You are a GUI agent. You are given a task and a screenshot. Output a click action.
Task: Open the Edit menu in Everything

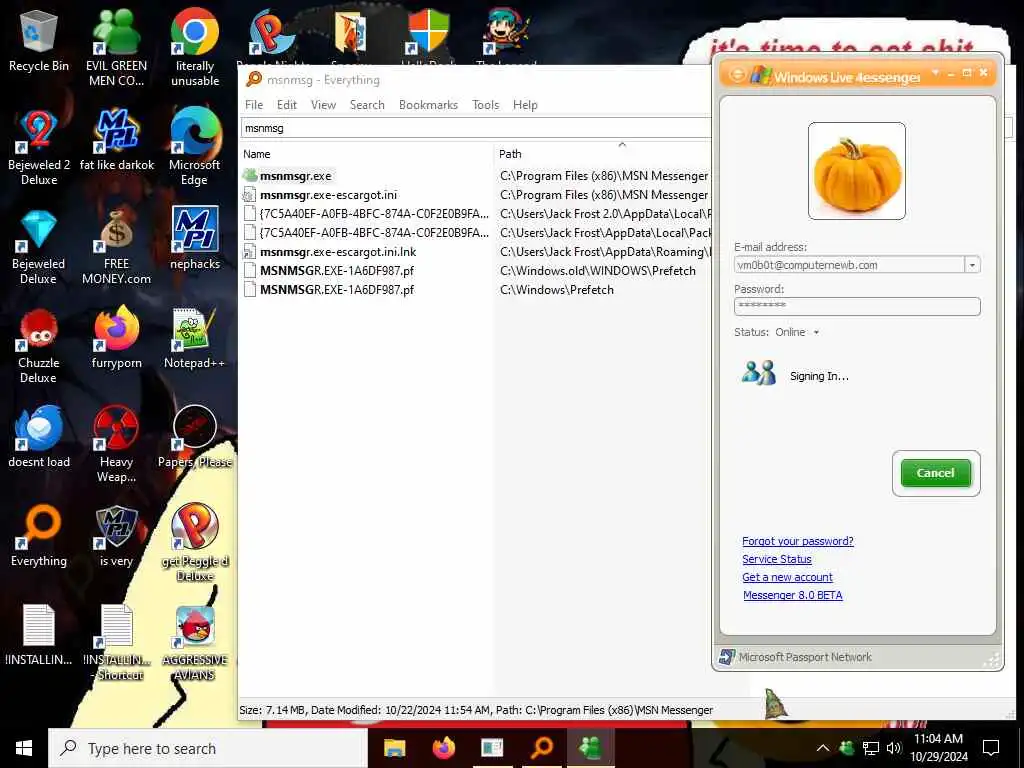pos(287,104)
